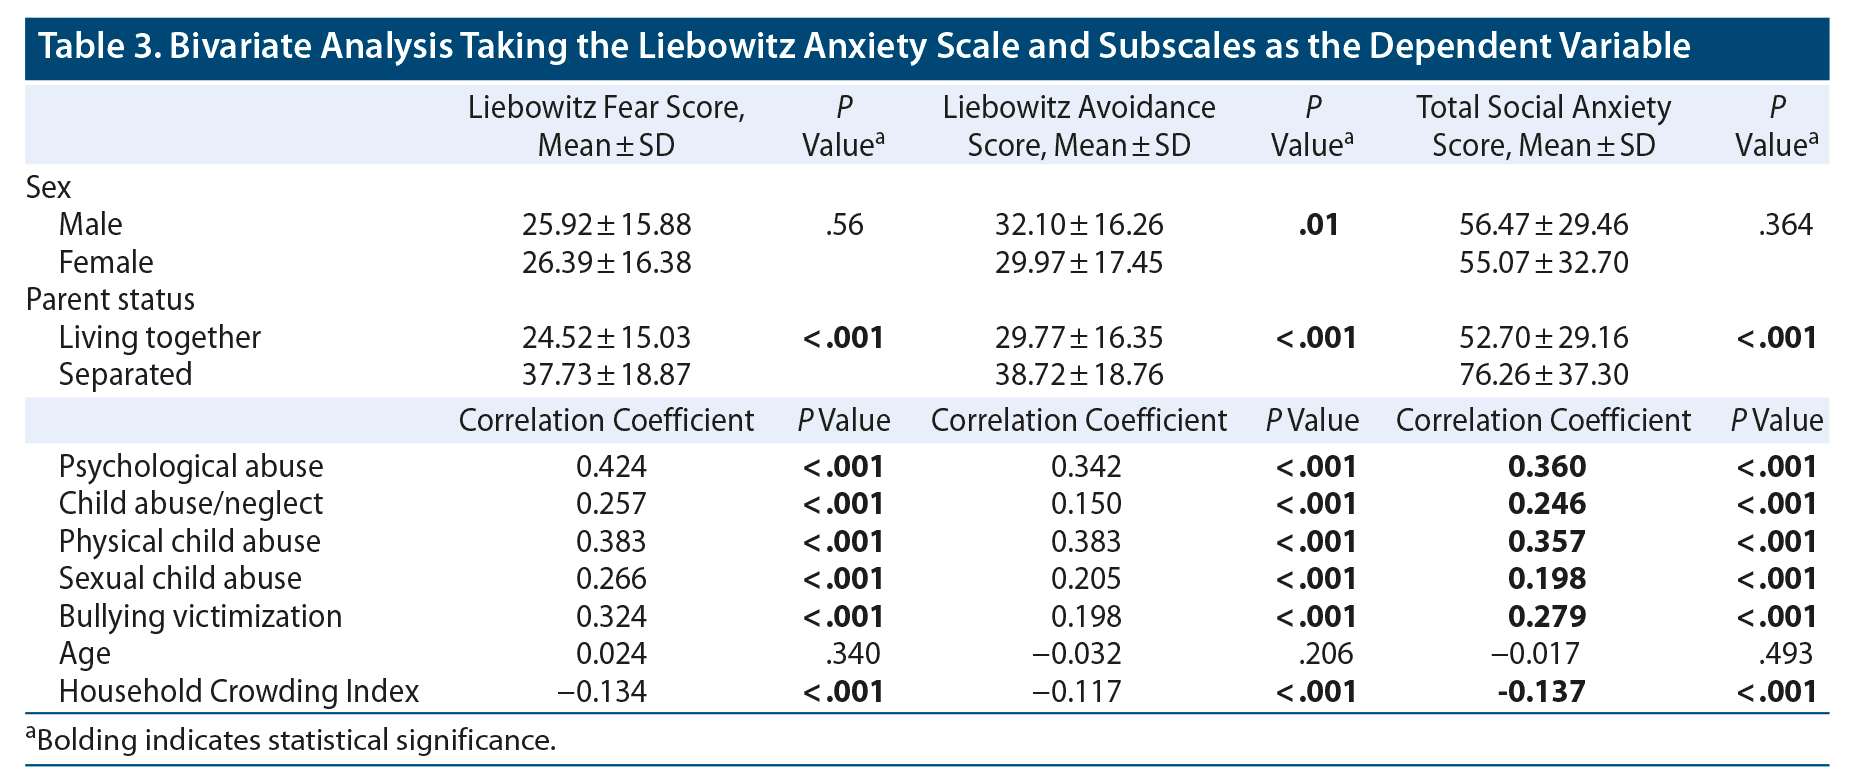Click the Total Social Anxiety Score header
Image resolution: width=1853 pixels, height=780 pixels.
tap(1543, 125)
